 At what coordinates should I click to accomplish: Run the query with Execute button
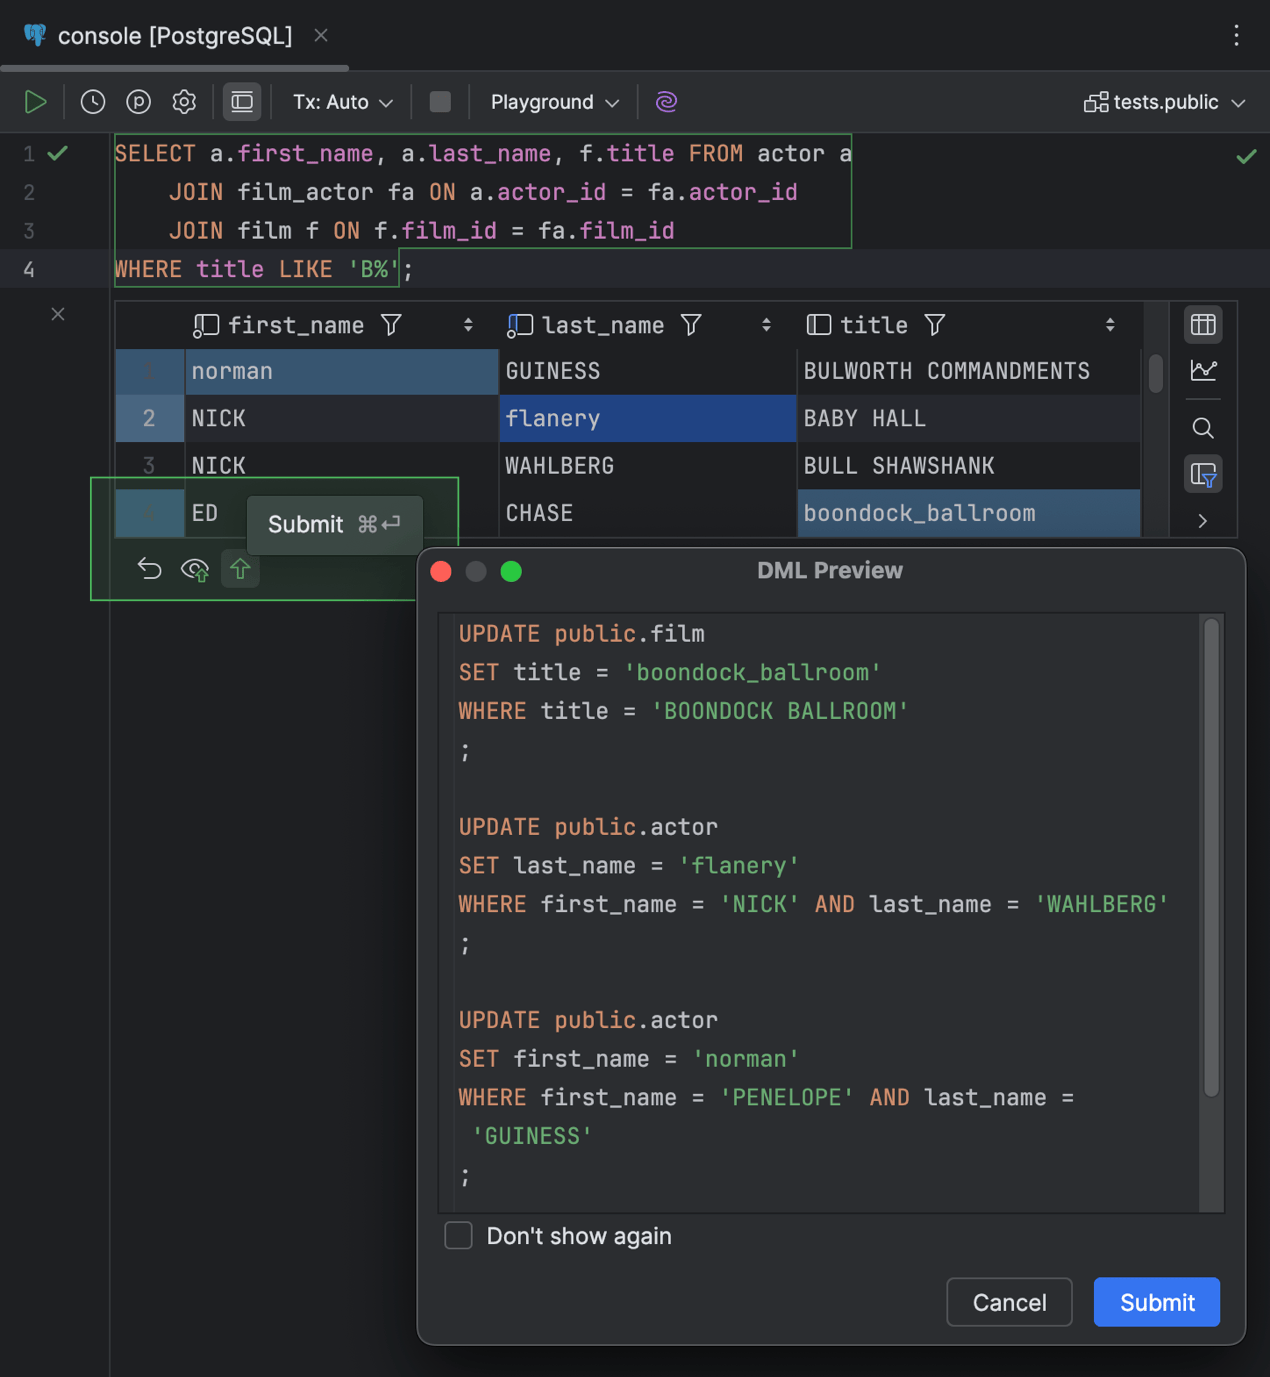pos(35,102)
